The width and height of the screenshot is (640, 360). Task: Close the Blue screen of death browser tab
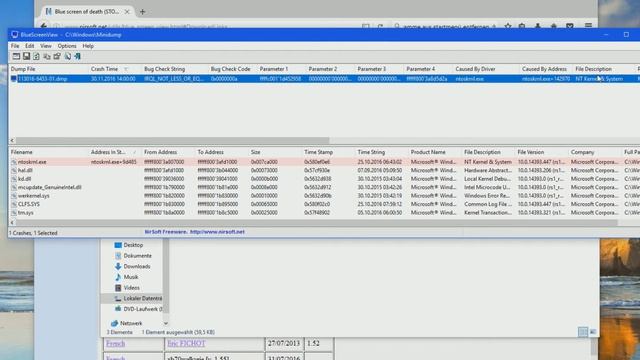point(127,12)
